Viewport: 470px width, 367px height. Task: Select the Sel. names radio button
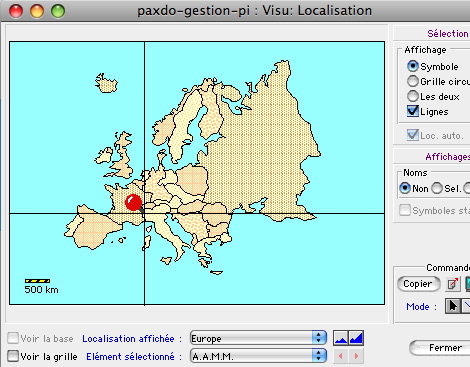[437, 188]
